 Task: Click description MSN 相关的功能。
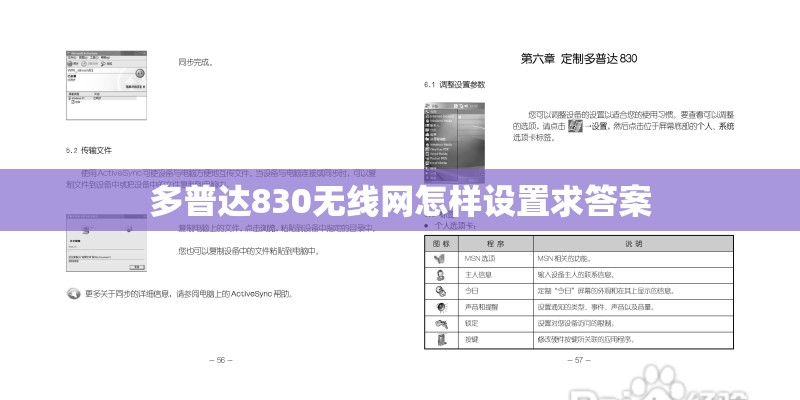click(564, 259)
